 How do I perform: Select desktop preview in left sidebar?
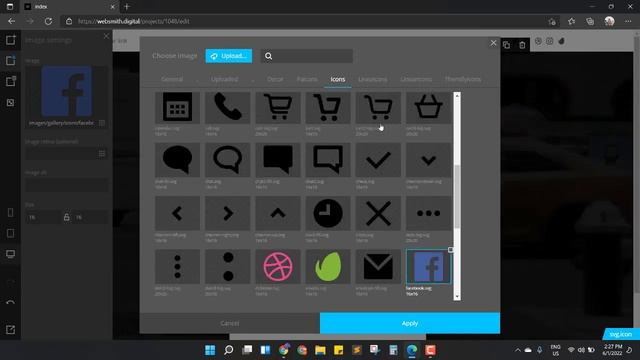click(x=11, y=254)
